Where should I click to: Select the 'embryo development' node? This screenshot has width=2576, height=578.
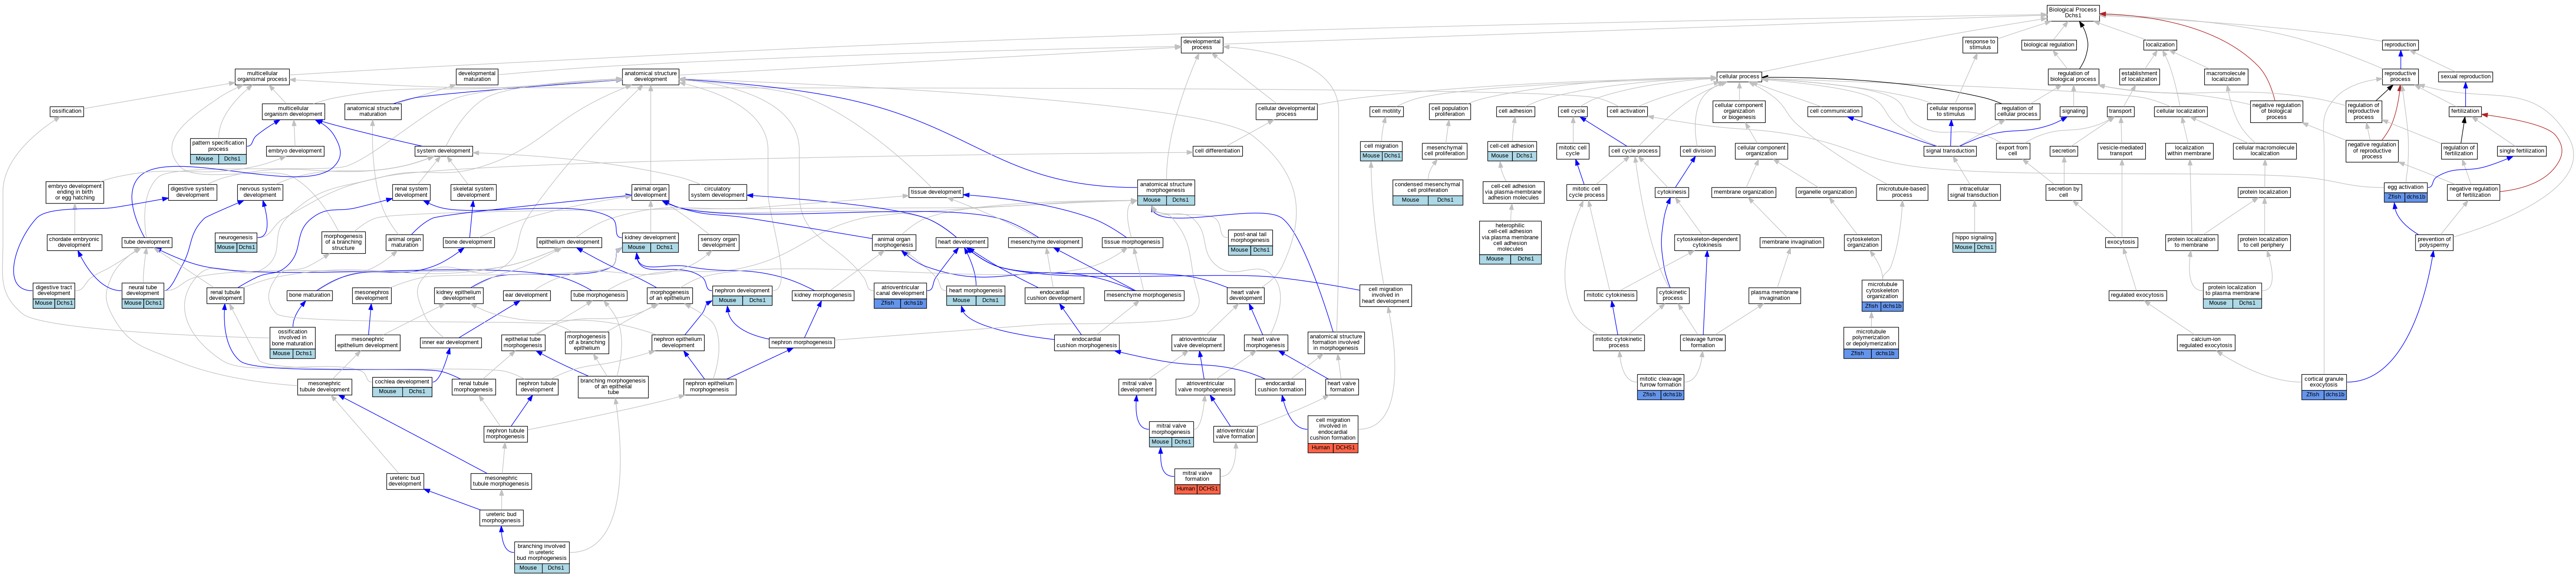[x=295, y=151]
